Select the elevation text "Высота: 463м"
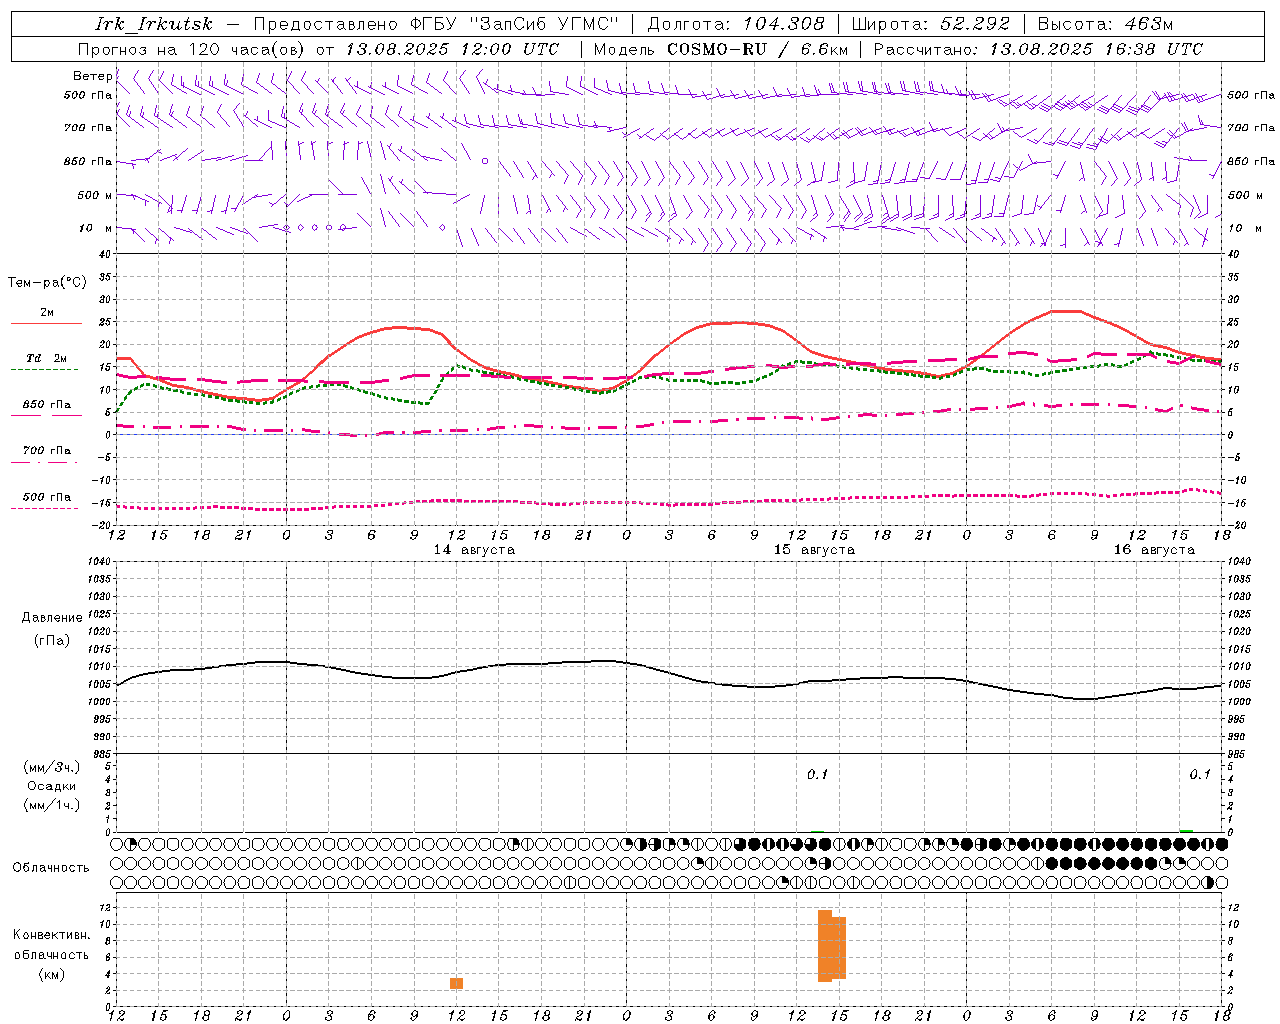The width and height of the screenshot is (1280, 1024). [1105, 24]
